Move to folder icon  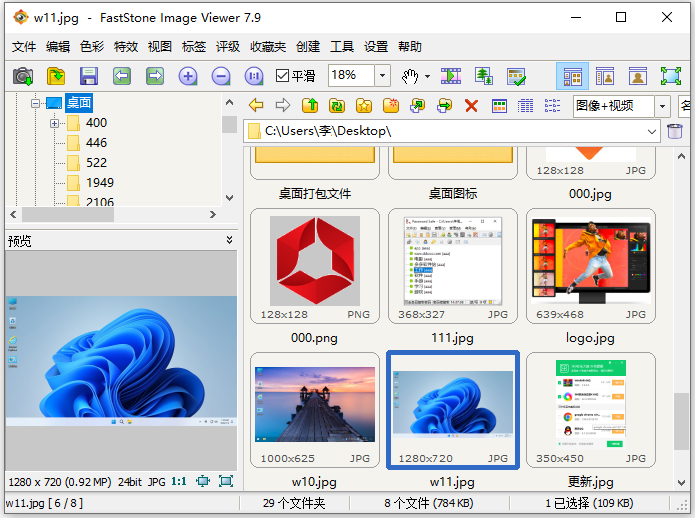pyautogui.click(x=445, y=105)
